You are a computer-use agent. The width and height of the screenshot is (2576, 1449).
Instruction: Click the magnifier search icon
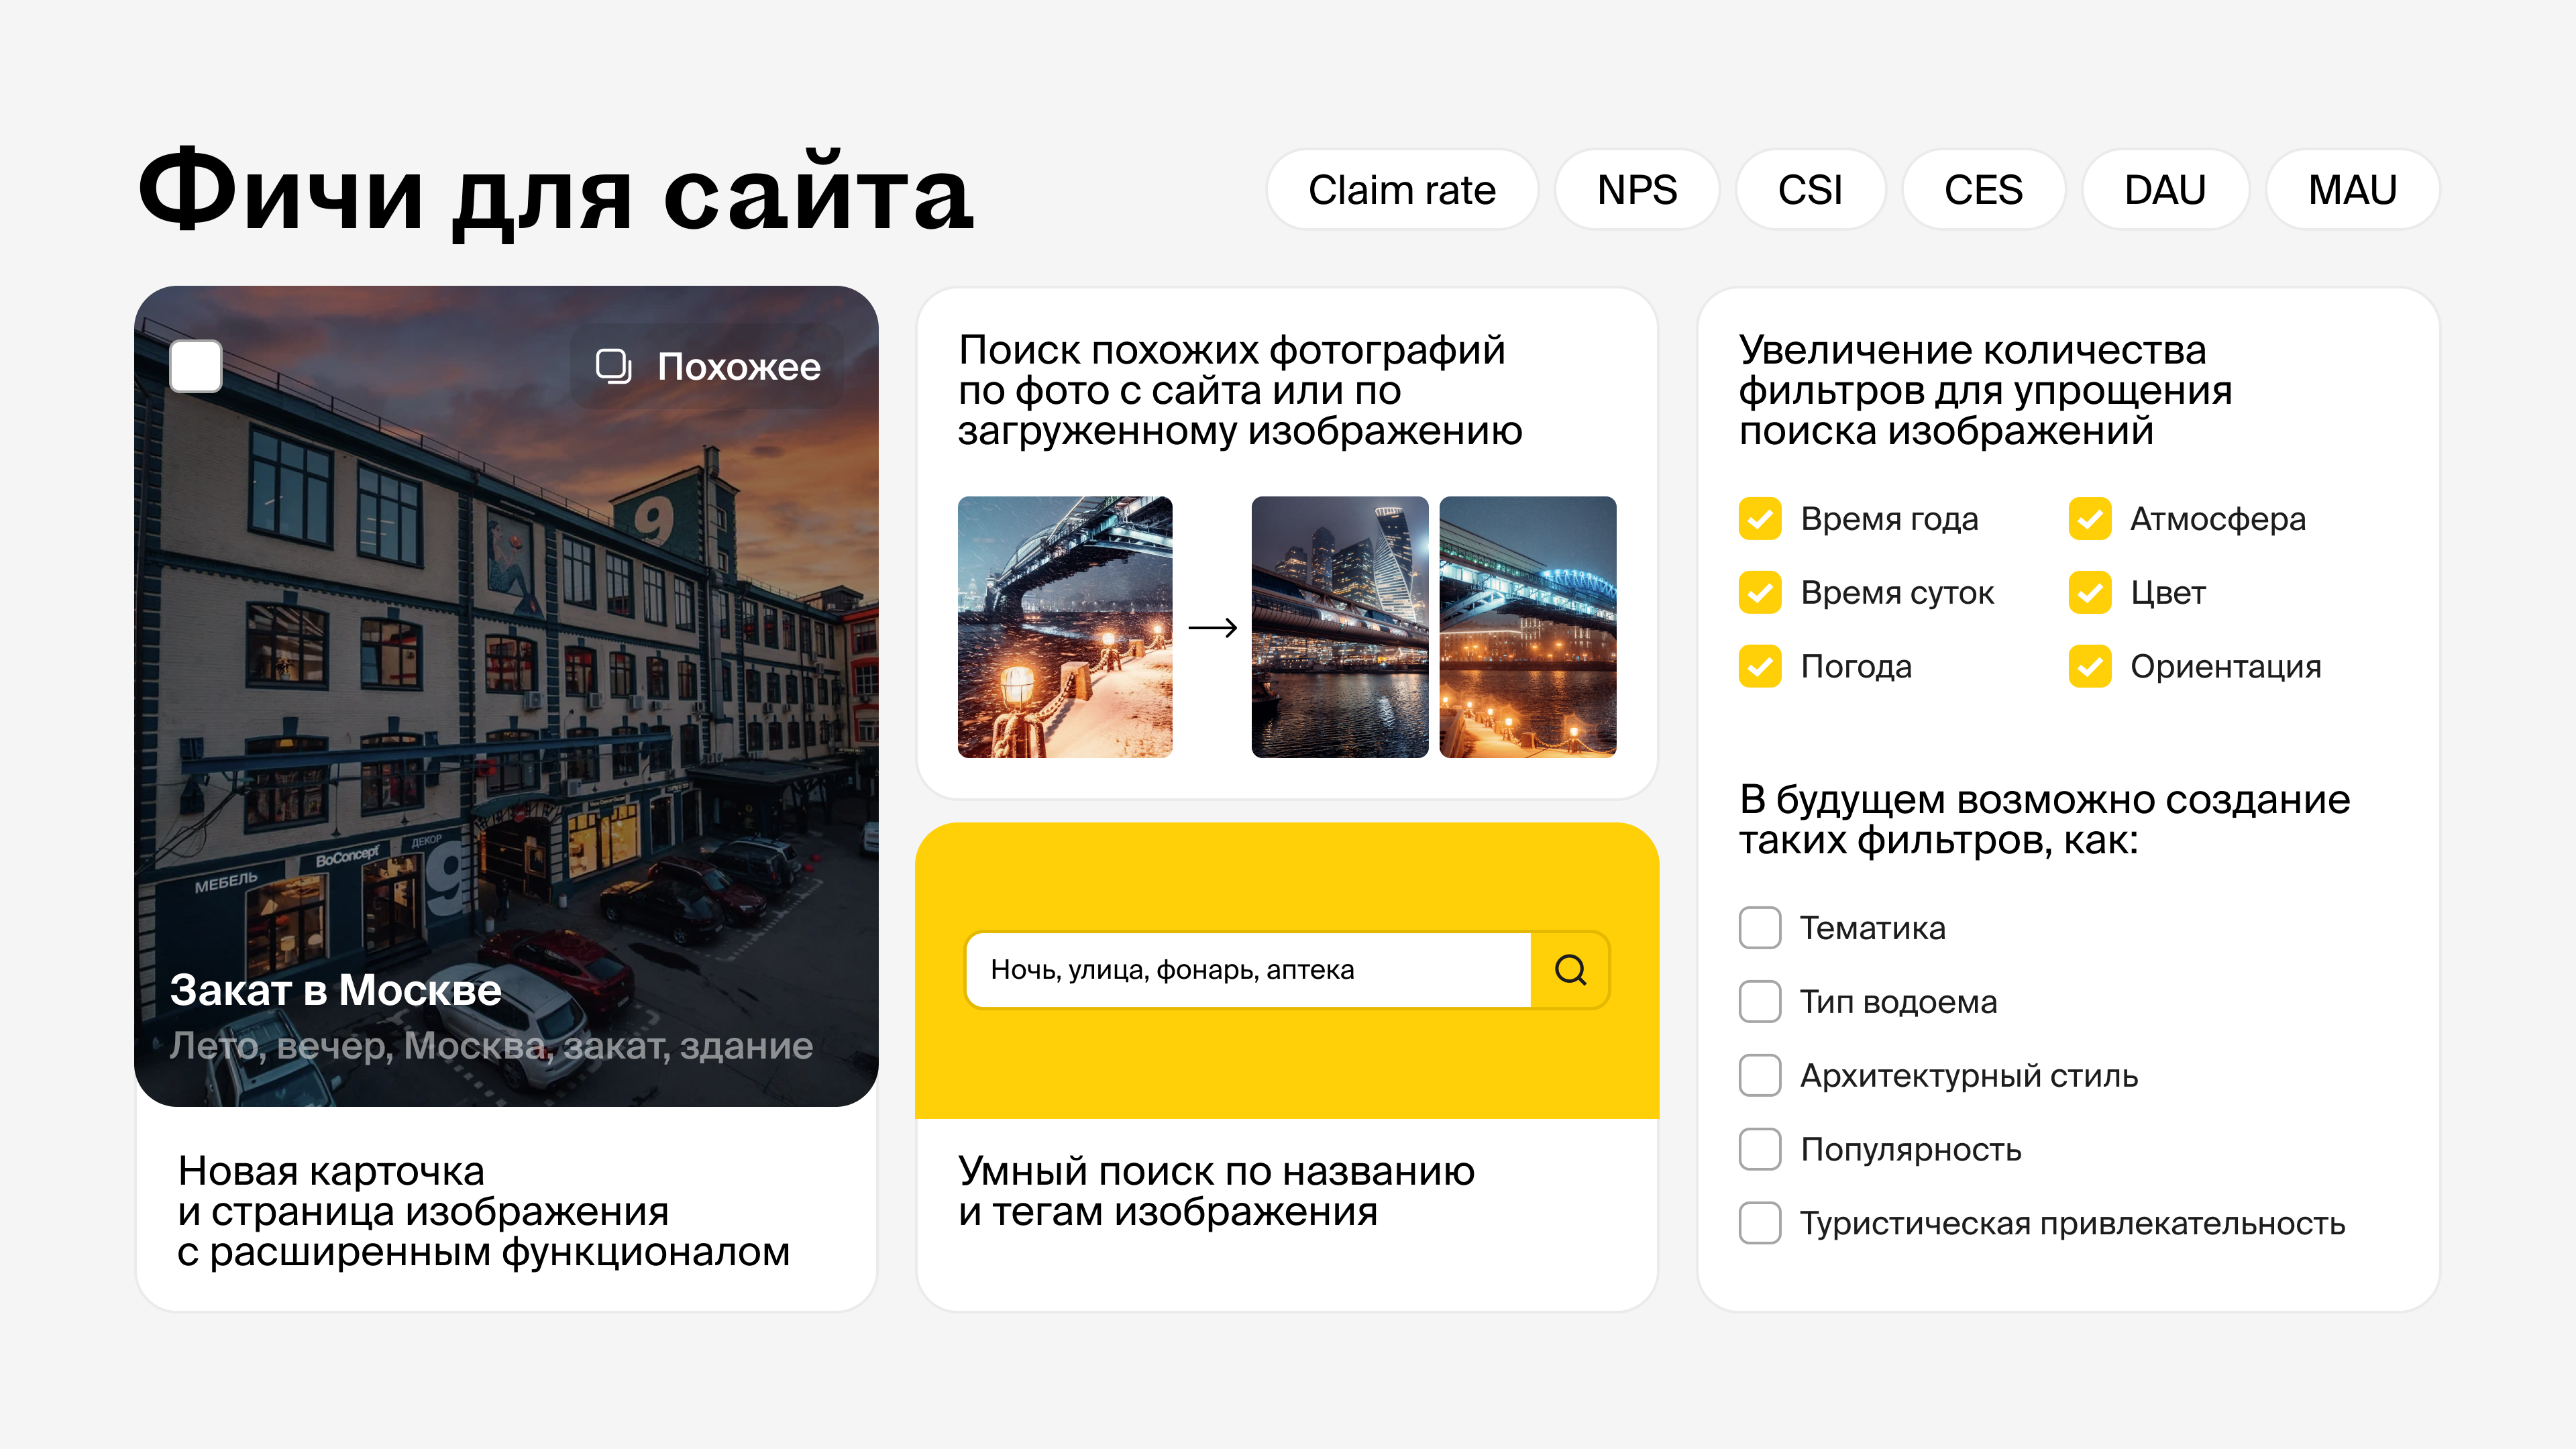coord(1570,969)
